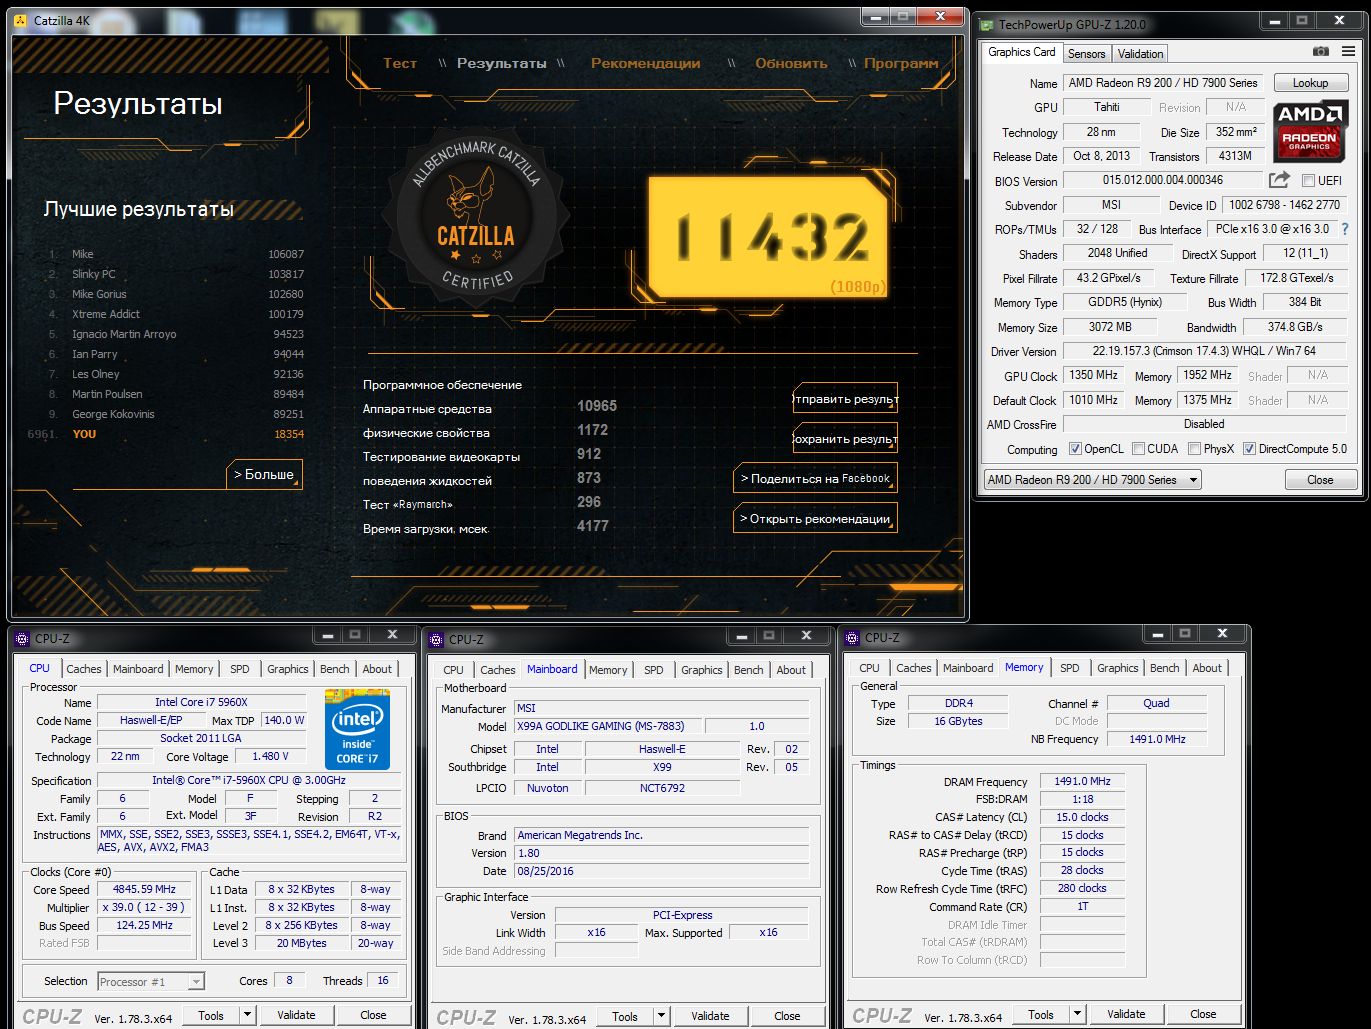Toggle the PhysX checkbox
1371x1029 pixels.
pos(1194,449)
